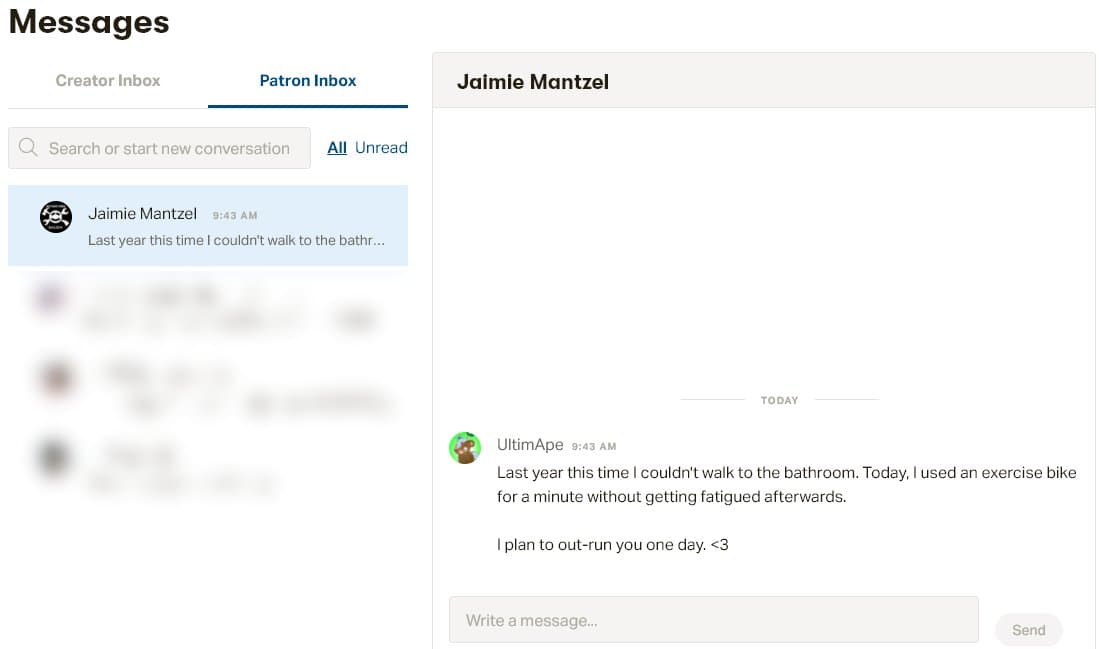Click the TODAY date divider
The image size is (1099, 649).
tap(779, 399)
